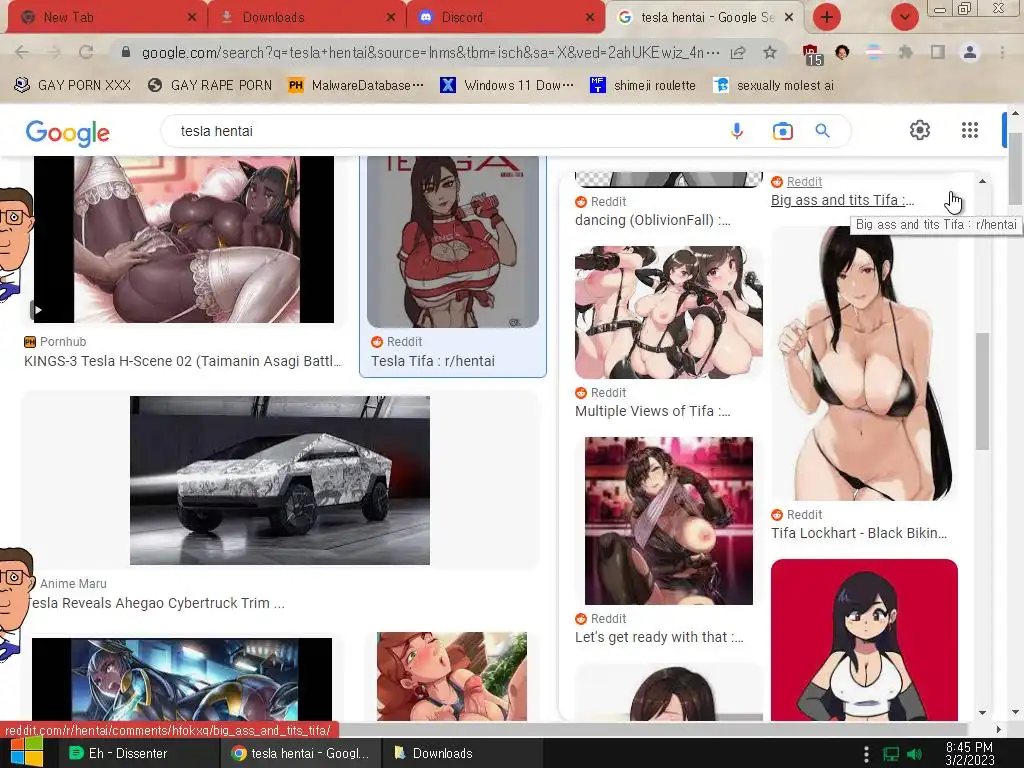
Task: Open the Windows 11 Dow… bookmark
Action: [x=507, y=85]
